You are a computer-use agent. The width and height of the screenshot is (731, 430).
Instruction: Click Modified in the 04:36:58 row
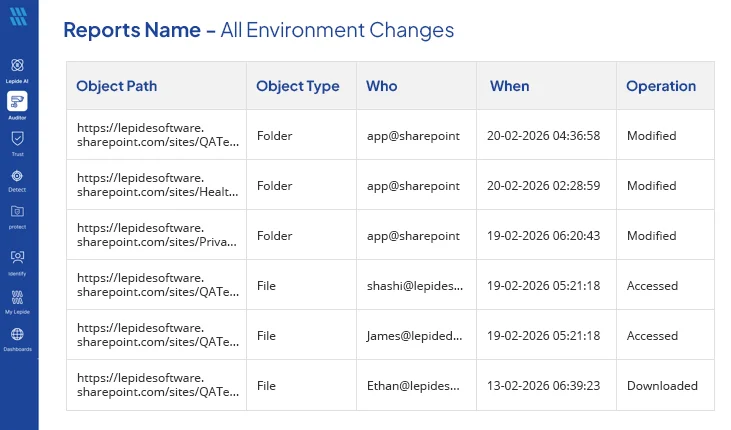[x=651, y=136]
